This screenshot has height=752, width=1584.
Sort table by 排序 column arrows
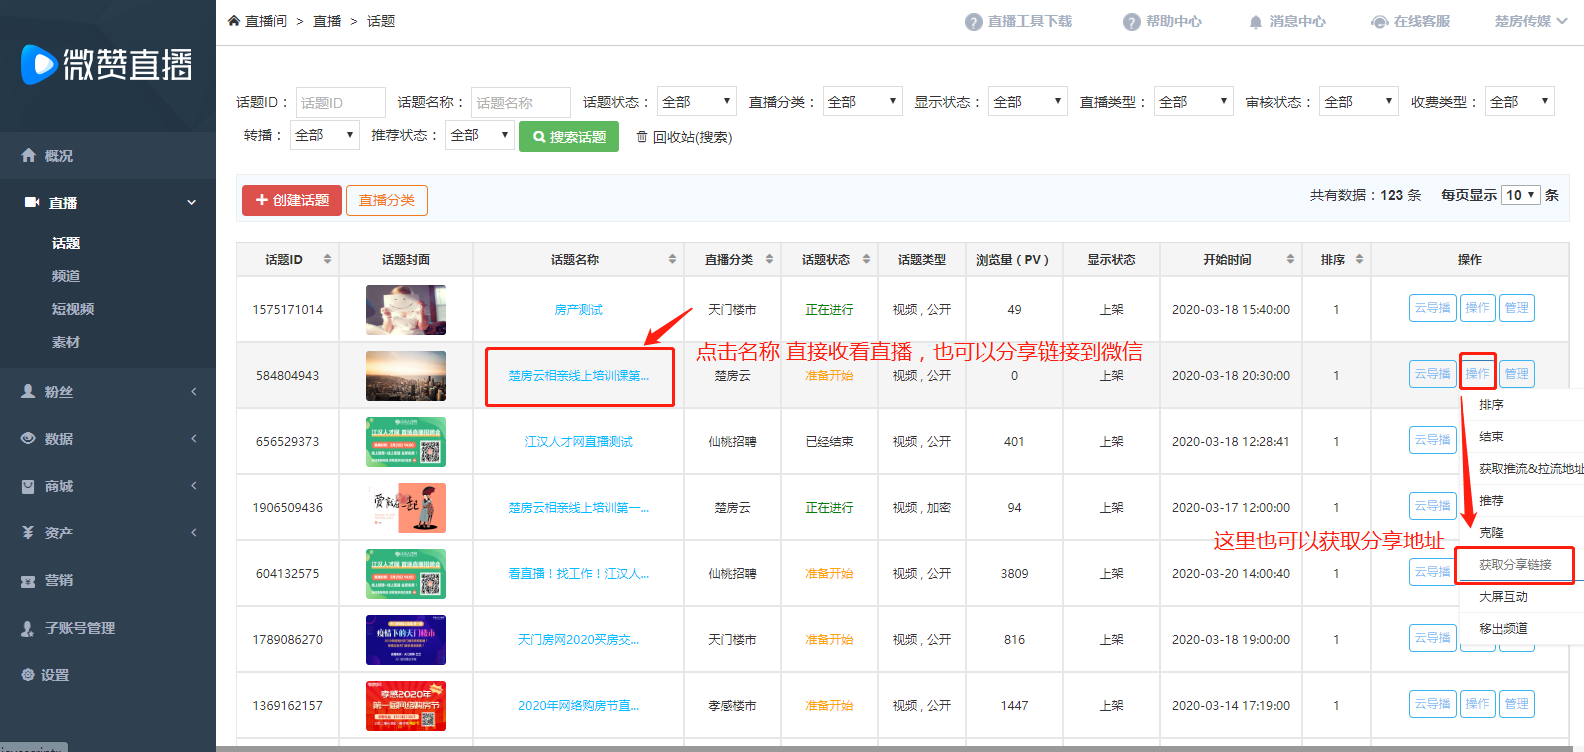point(1359,259)
